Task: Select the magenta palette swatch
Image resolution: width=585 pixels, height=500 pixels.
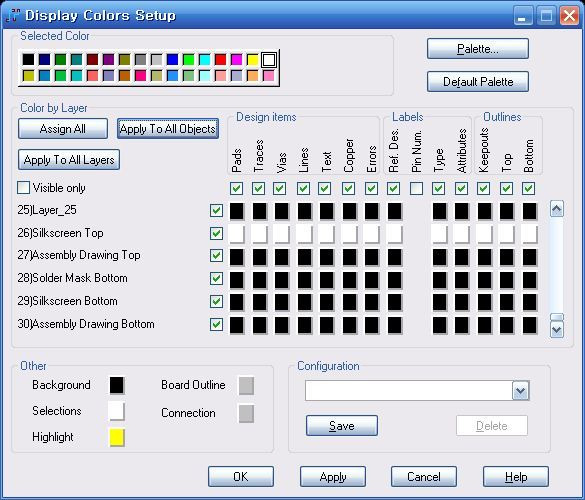Action: [x=236, y=60]
